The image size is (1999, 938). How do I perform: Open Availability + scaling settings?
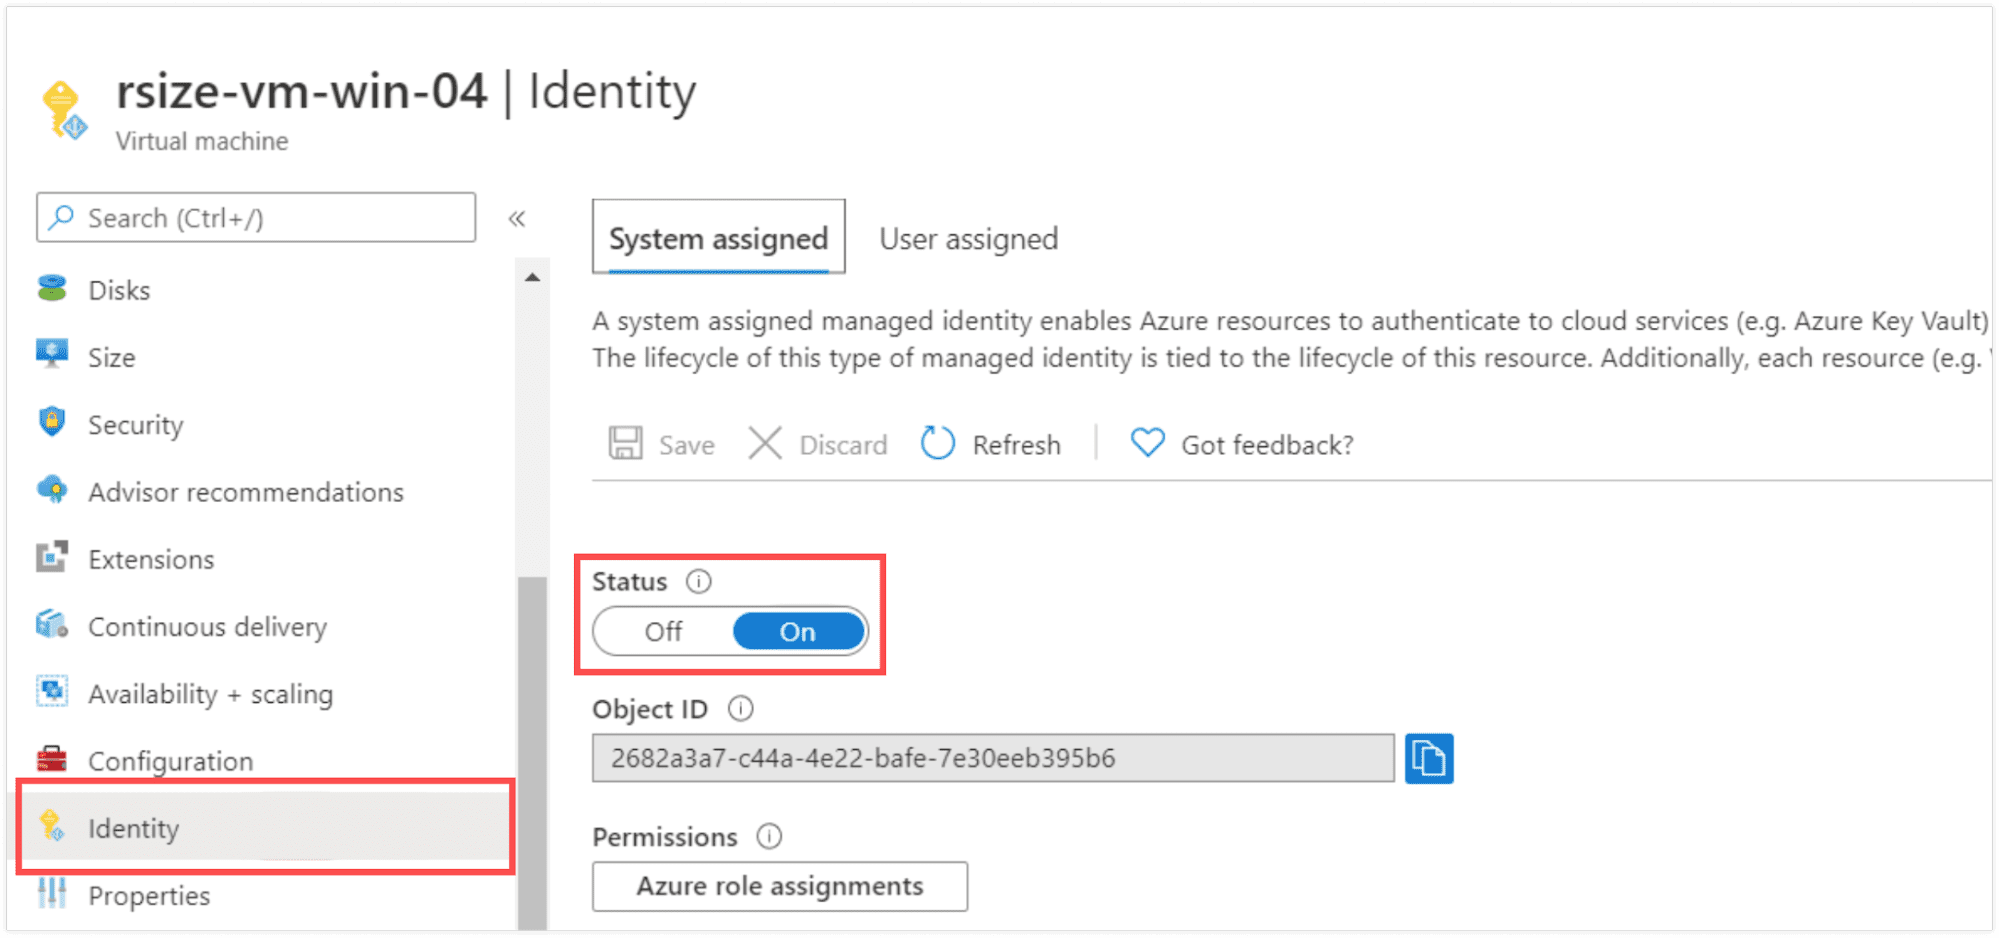tap(210, 694)
